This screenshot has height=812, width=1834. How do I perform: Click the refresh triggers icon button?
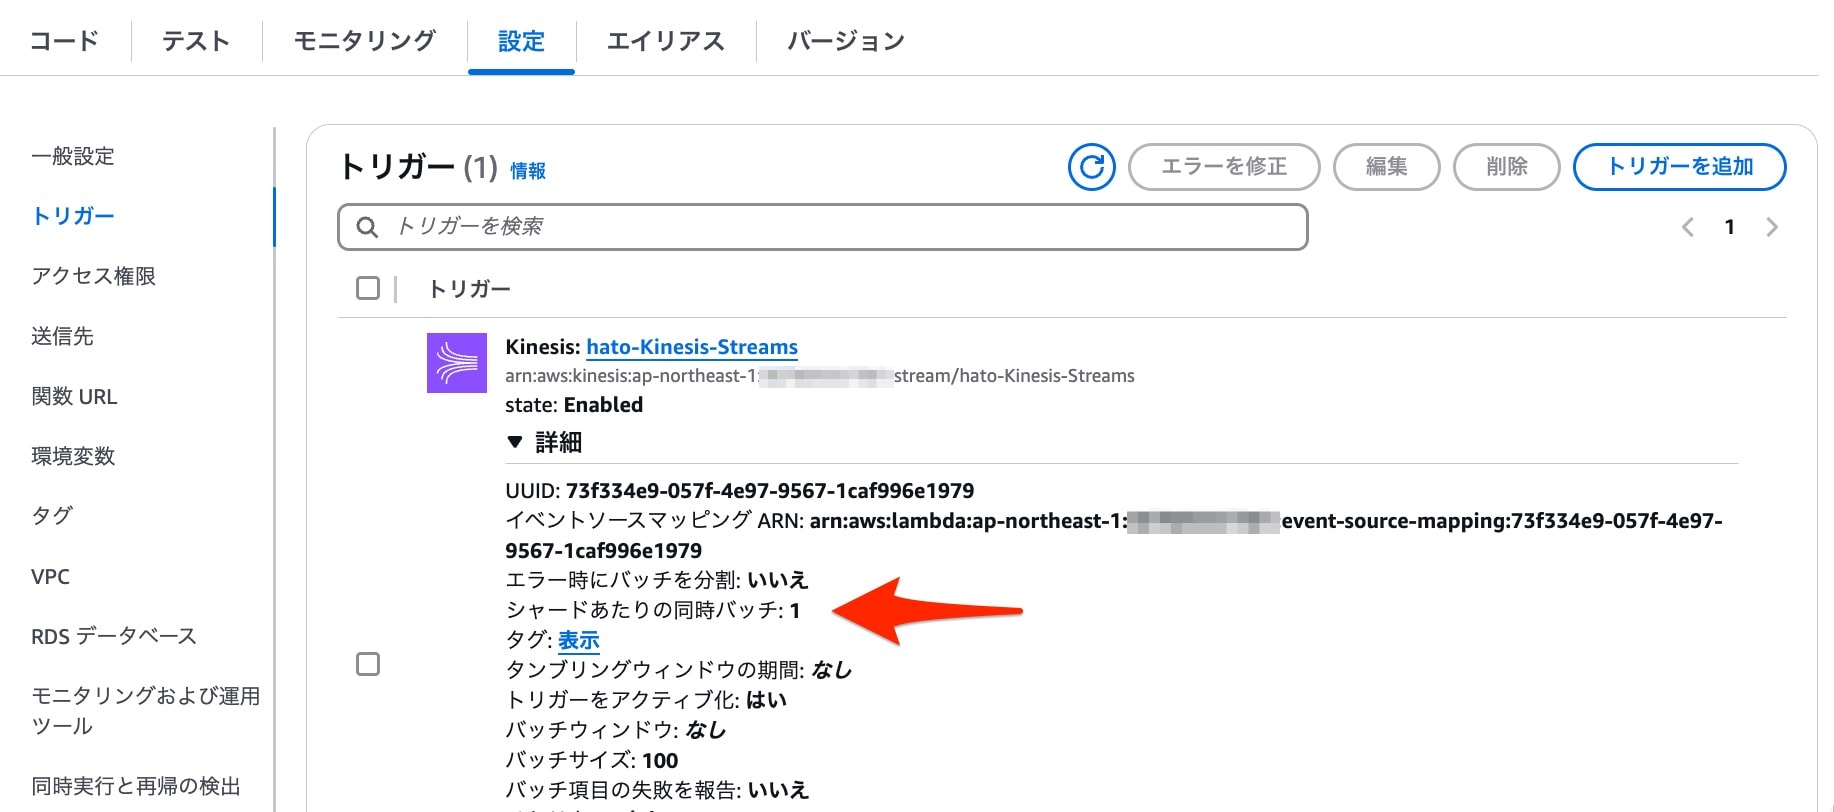pyautogui.click(x=1092, y=167)
